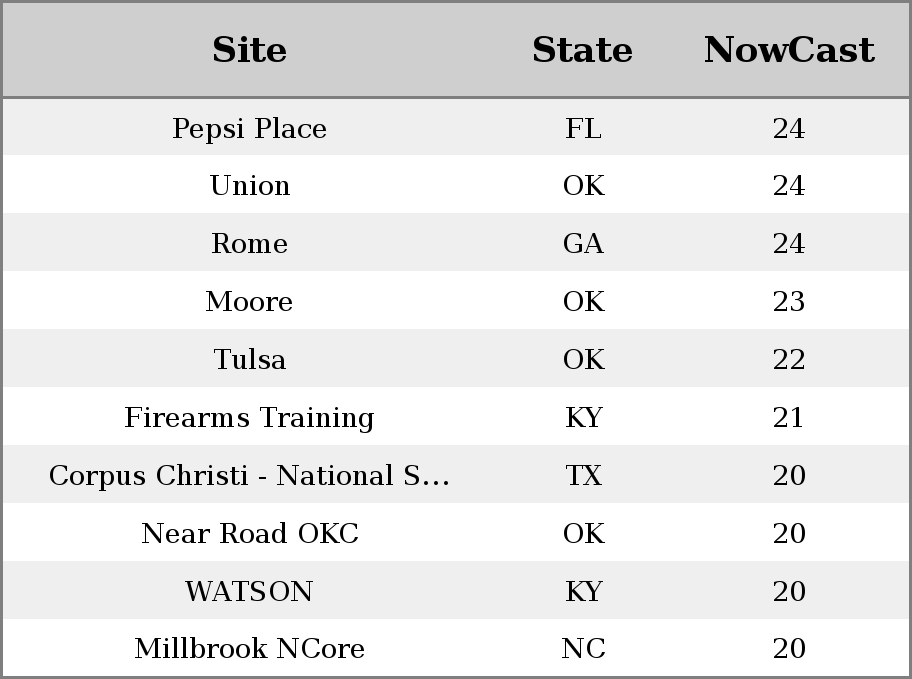Select the Firearms Training row
The height and width of the screenshot is (679, 912).
pyautogui.click(x=456, y=417)
